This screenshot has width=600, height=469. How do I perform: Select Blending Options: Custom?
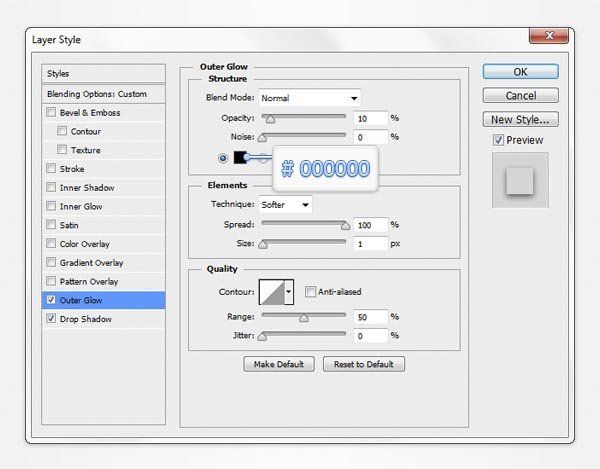tap(103, 94)
